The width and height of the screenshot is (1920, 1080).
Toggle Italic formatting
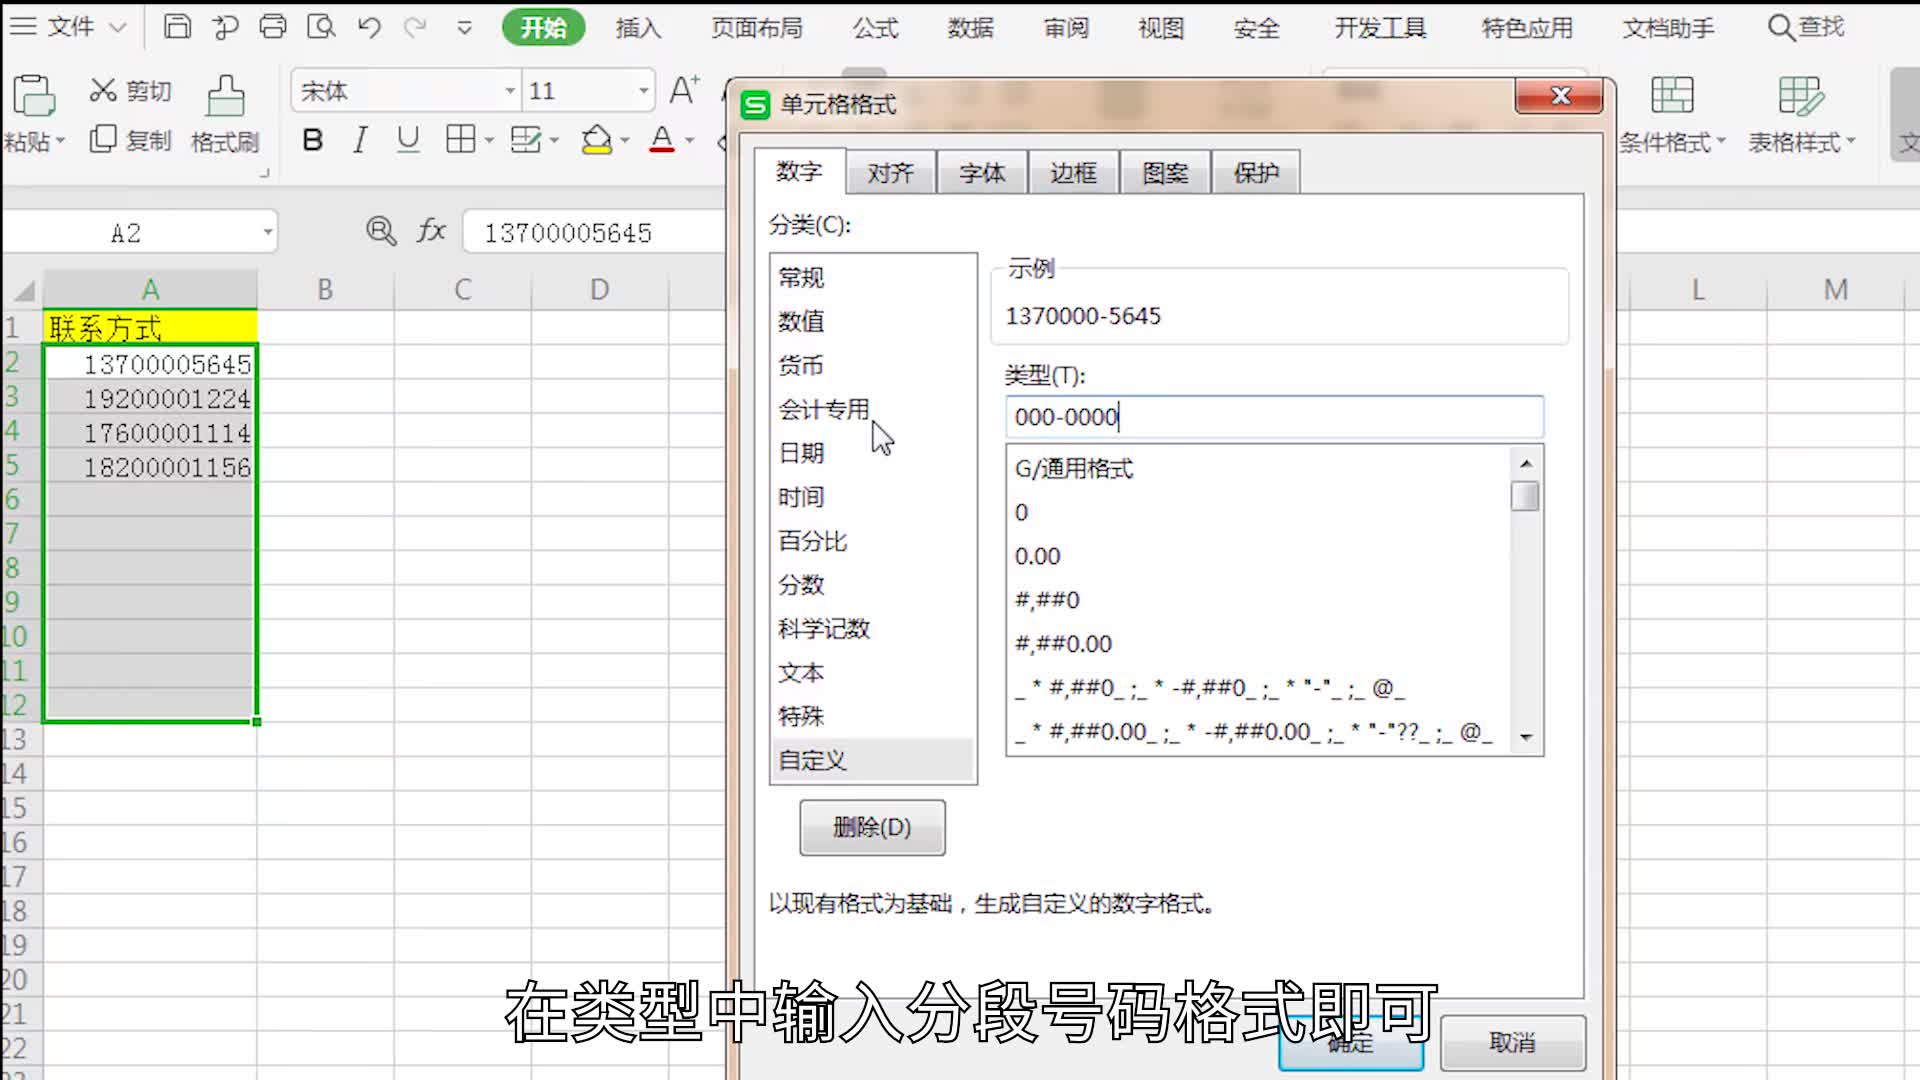pyautogui.click(x=360, y=140)
